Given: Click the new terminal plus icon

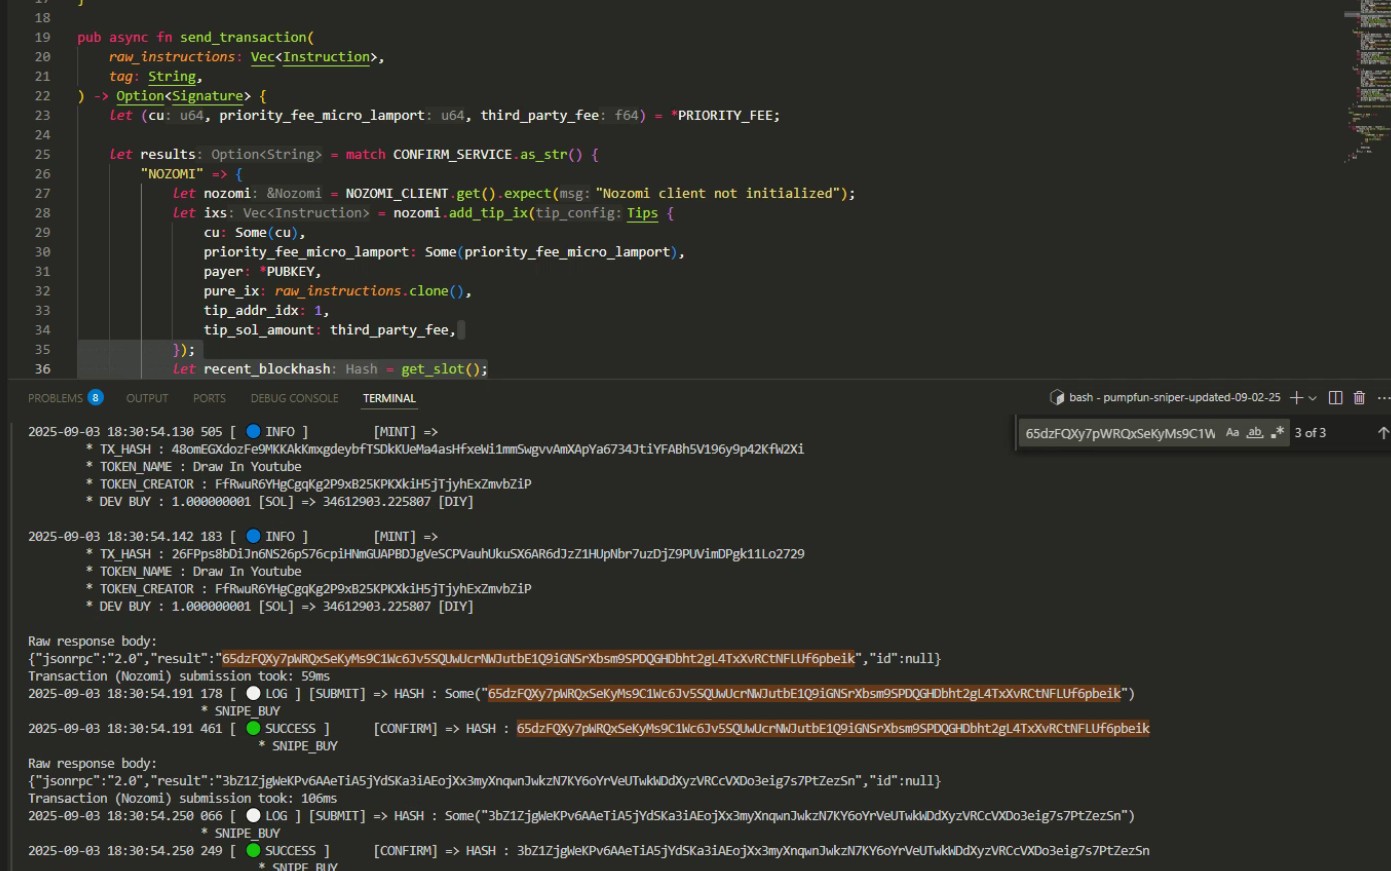Looking at the screenshot, I should [x=1296, y=398].
